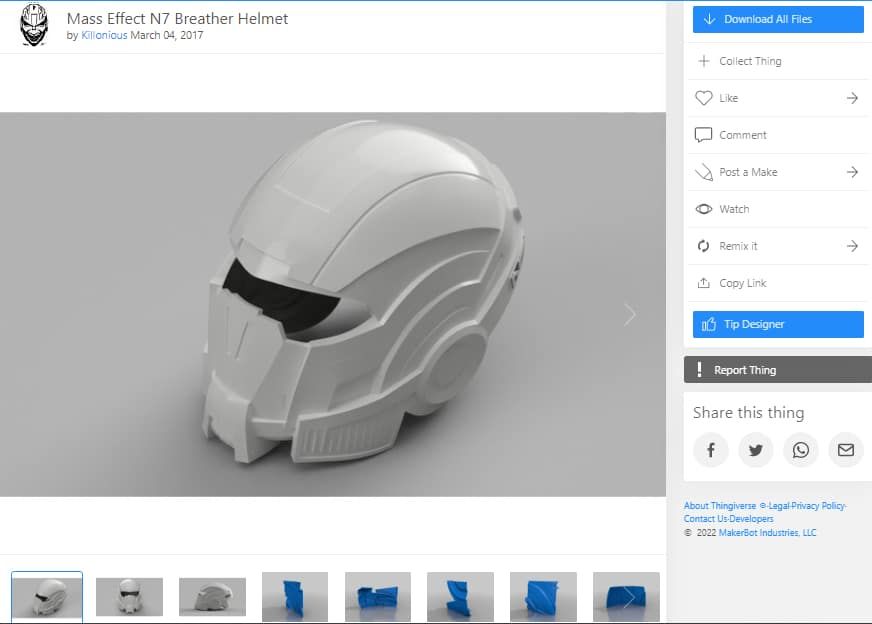Expand the Like action chevron
Viewport: 872px width, 624px height.
click(851, 98)
